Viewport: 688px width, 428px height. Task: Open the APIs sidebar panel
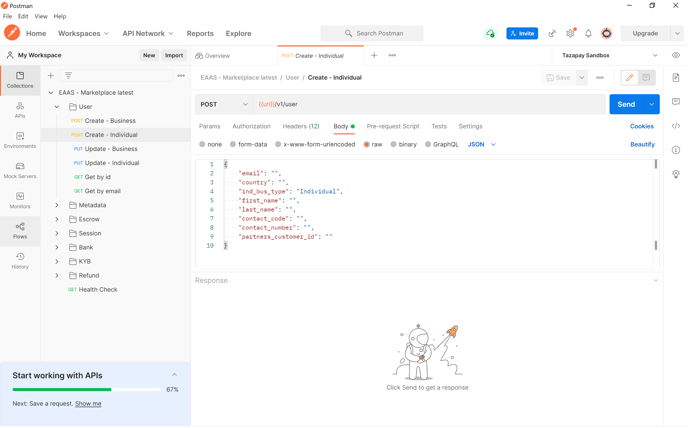(x=20, y=110)
